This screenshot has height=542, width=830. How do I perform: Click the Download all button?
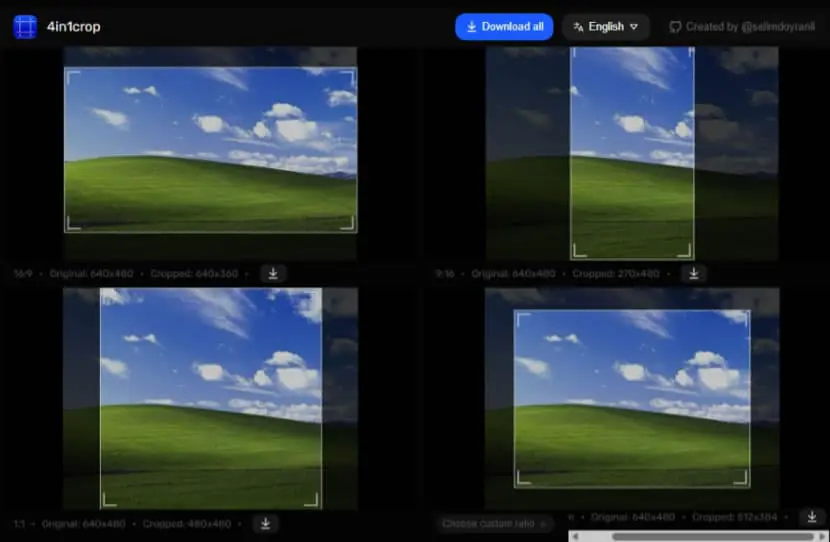coord(504,27)
